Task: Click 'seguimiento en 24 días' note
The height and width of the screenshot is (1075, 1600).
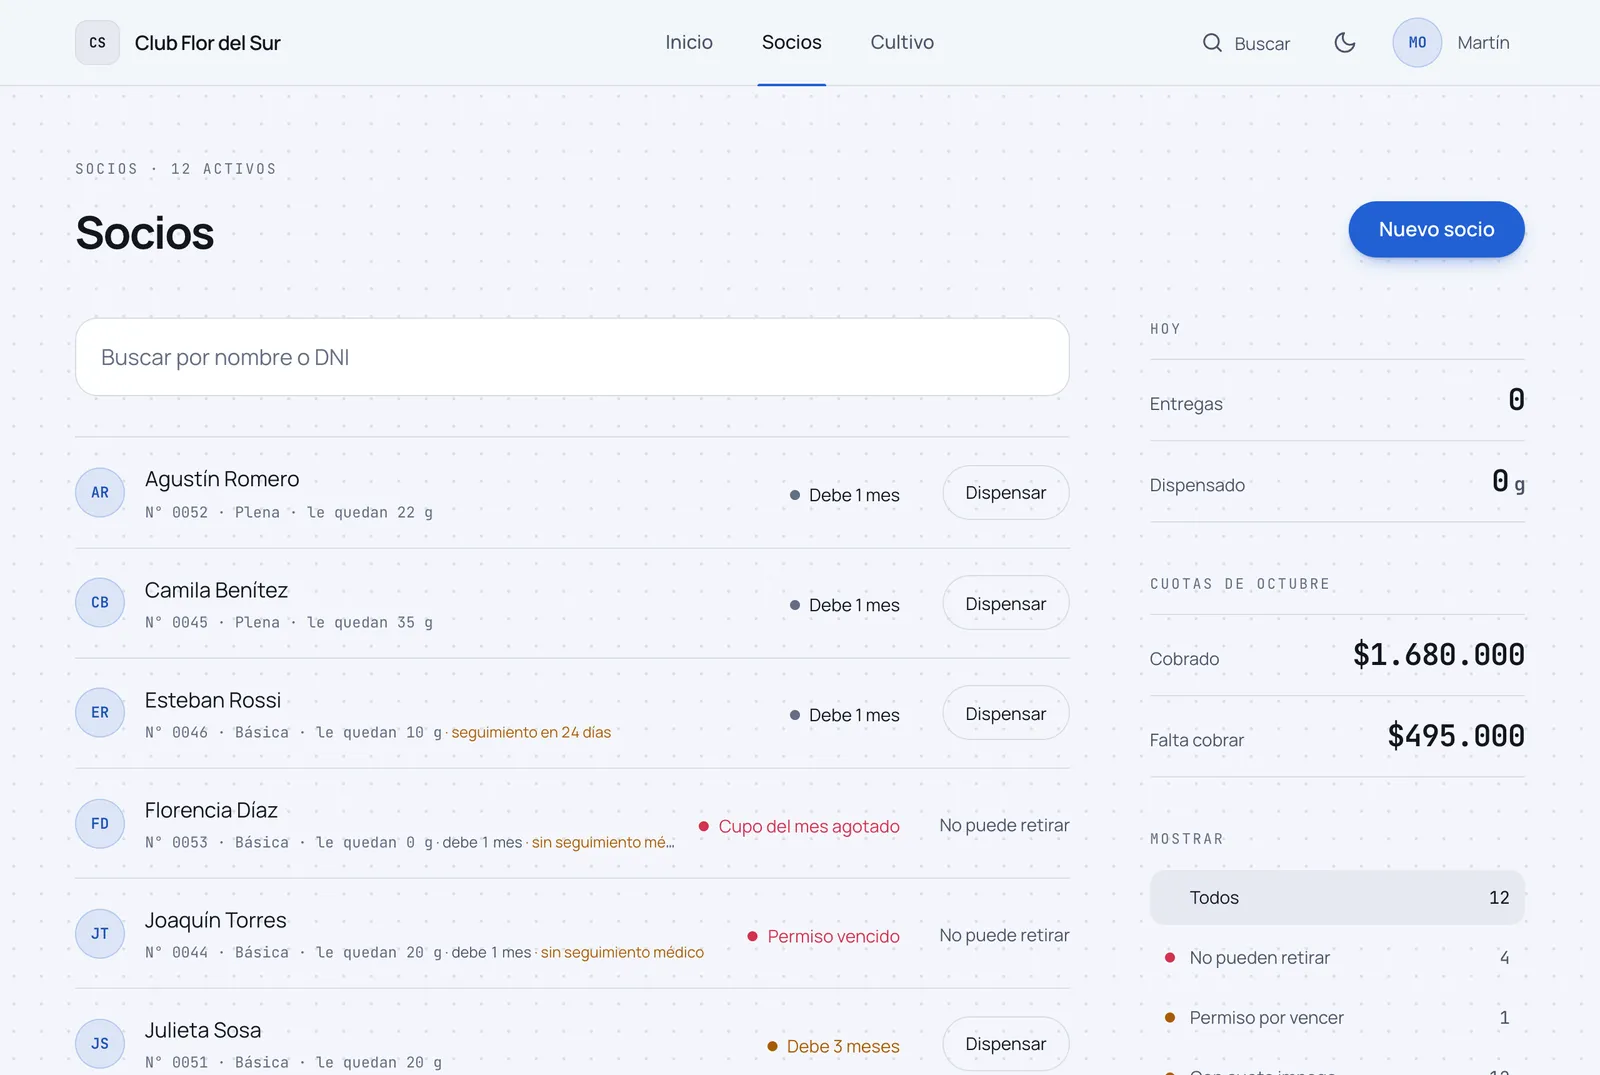Action: (x=531, y=732)
